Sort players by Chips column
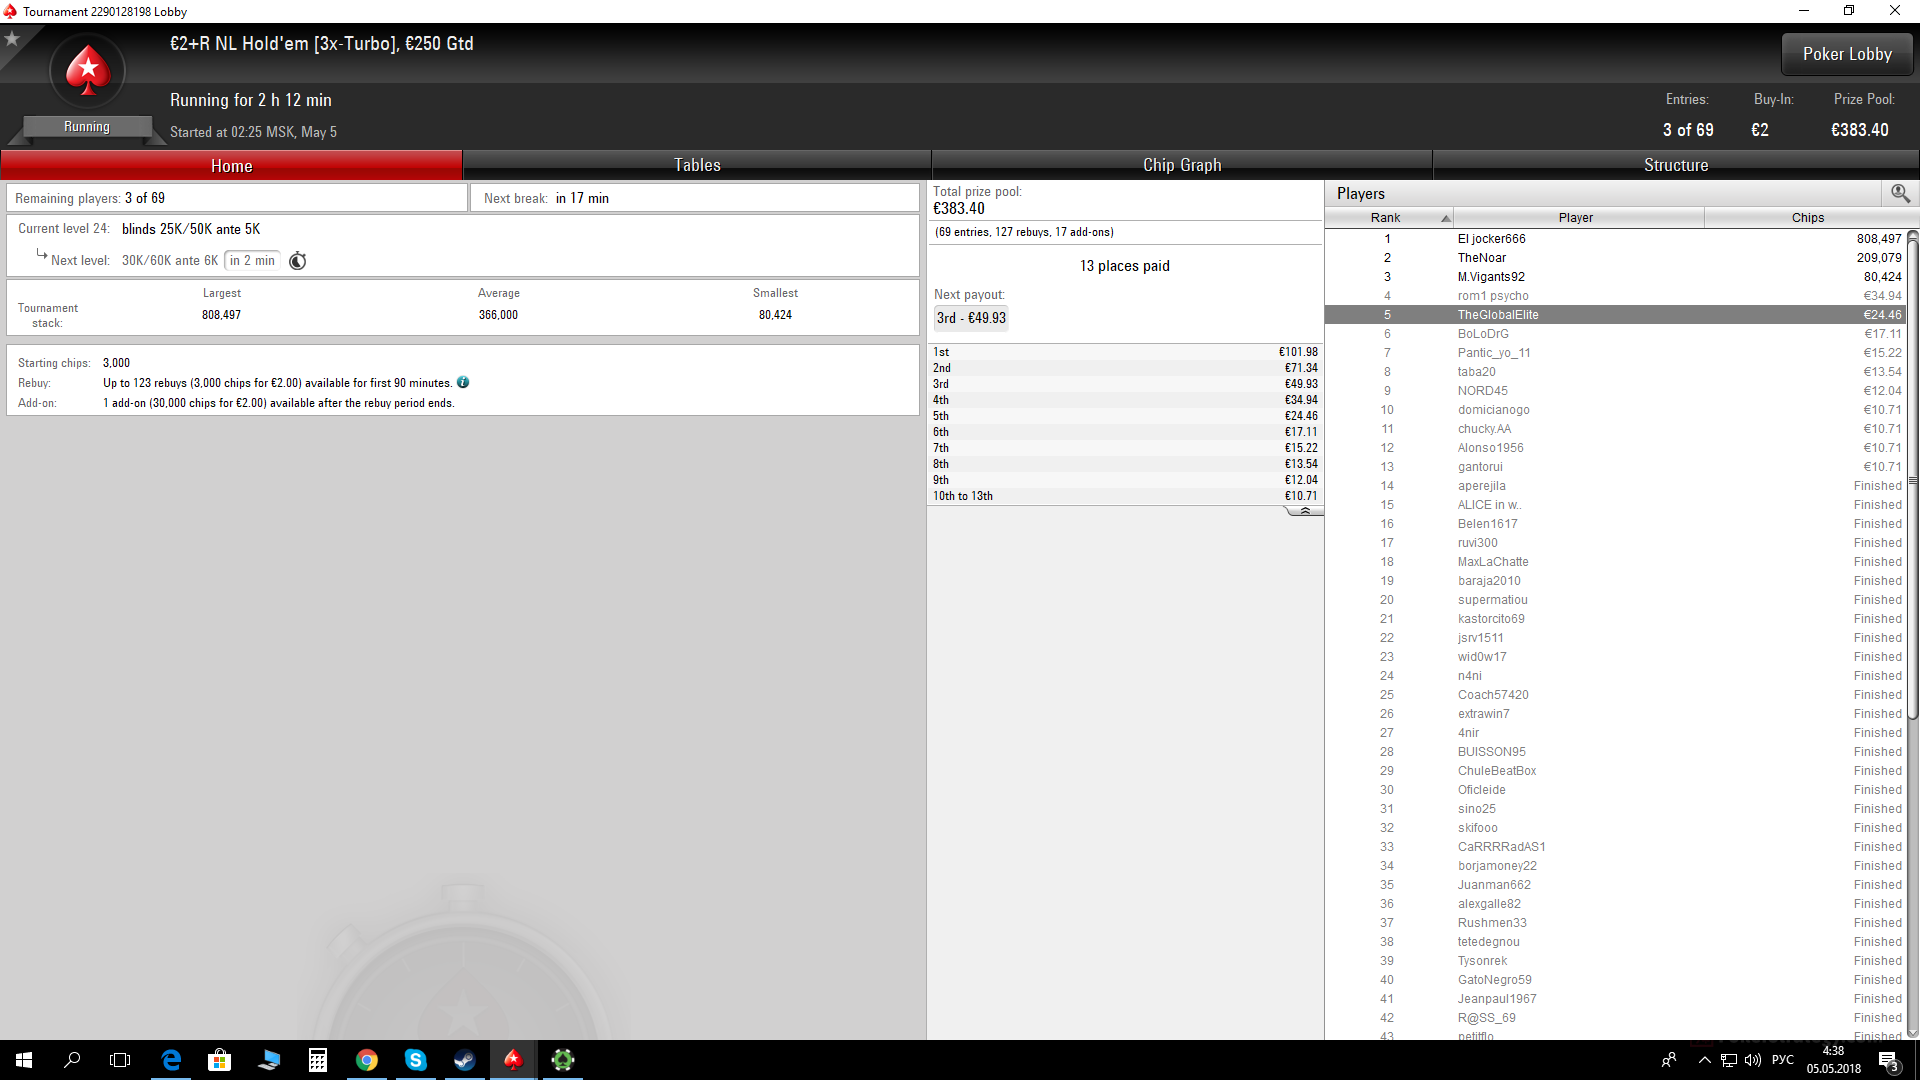Viewport: 1920px width, 1080px height. (x=1807, y=217)
